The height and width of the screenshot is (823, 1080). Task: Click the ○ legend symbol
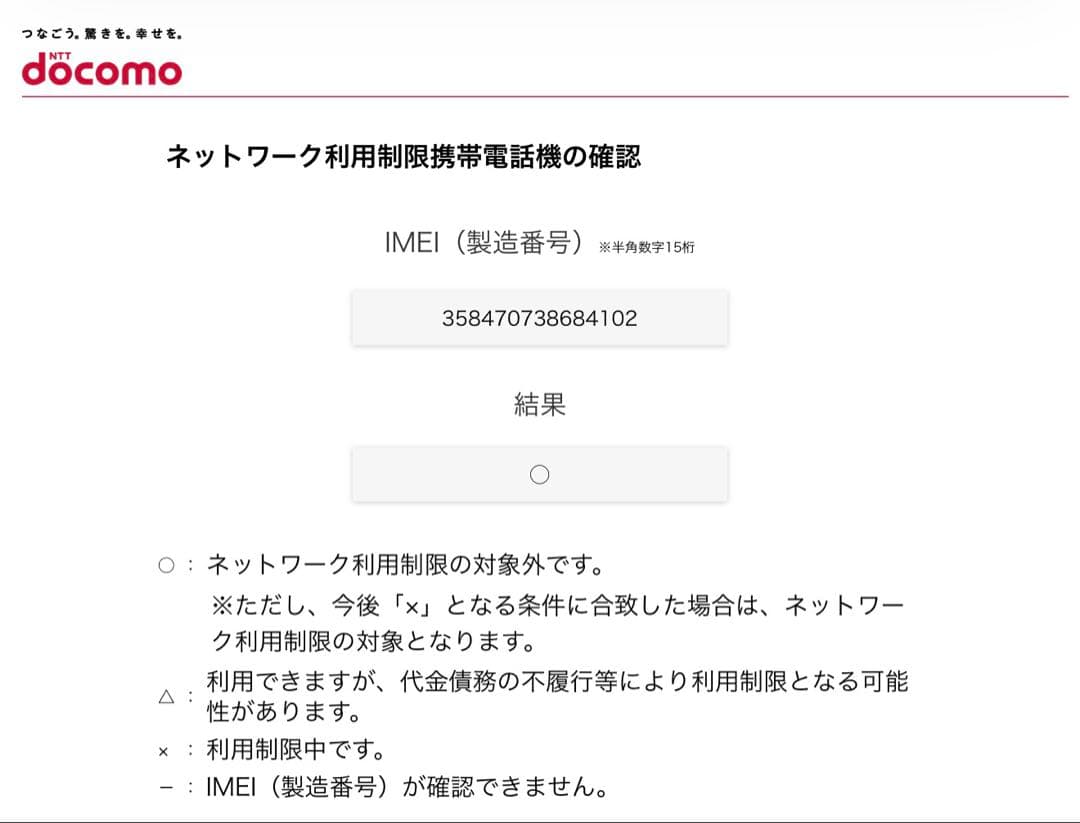point(166,566)
